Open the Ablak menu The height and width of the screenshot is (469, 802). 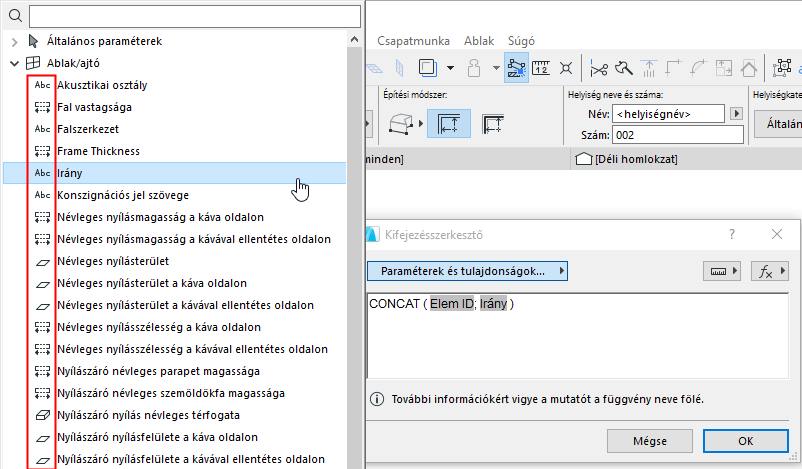coord(479,41)
